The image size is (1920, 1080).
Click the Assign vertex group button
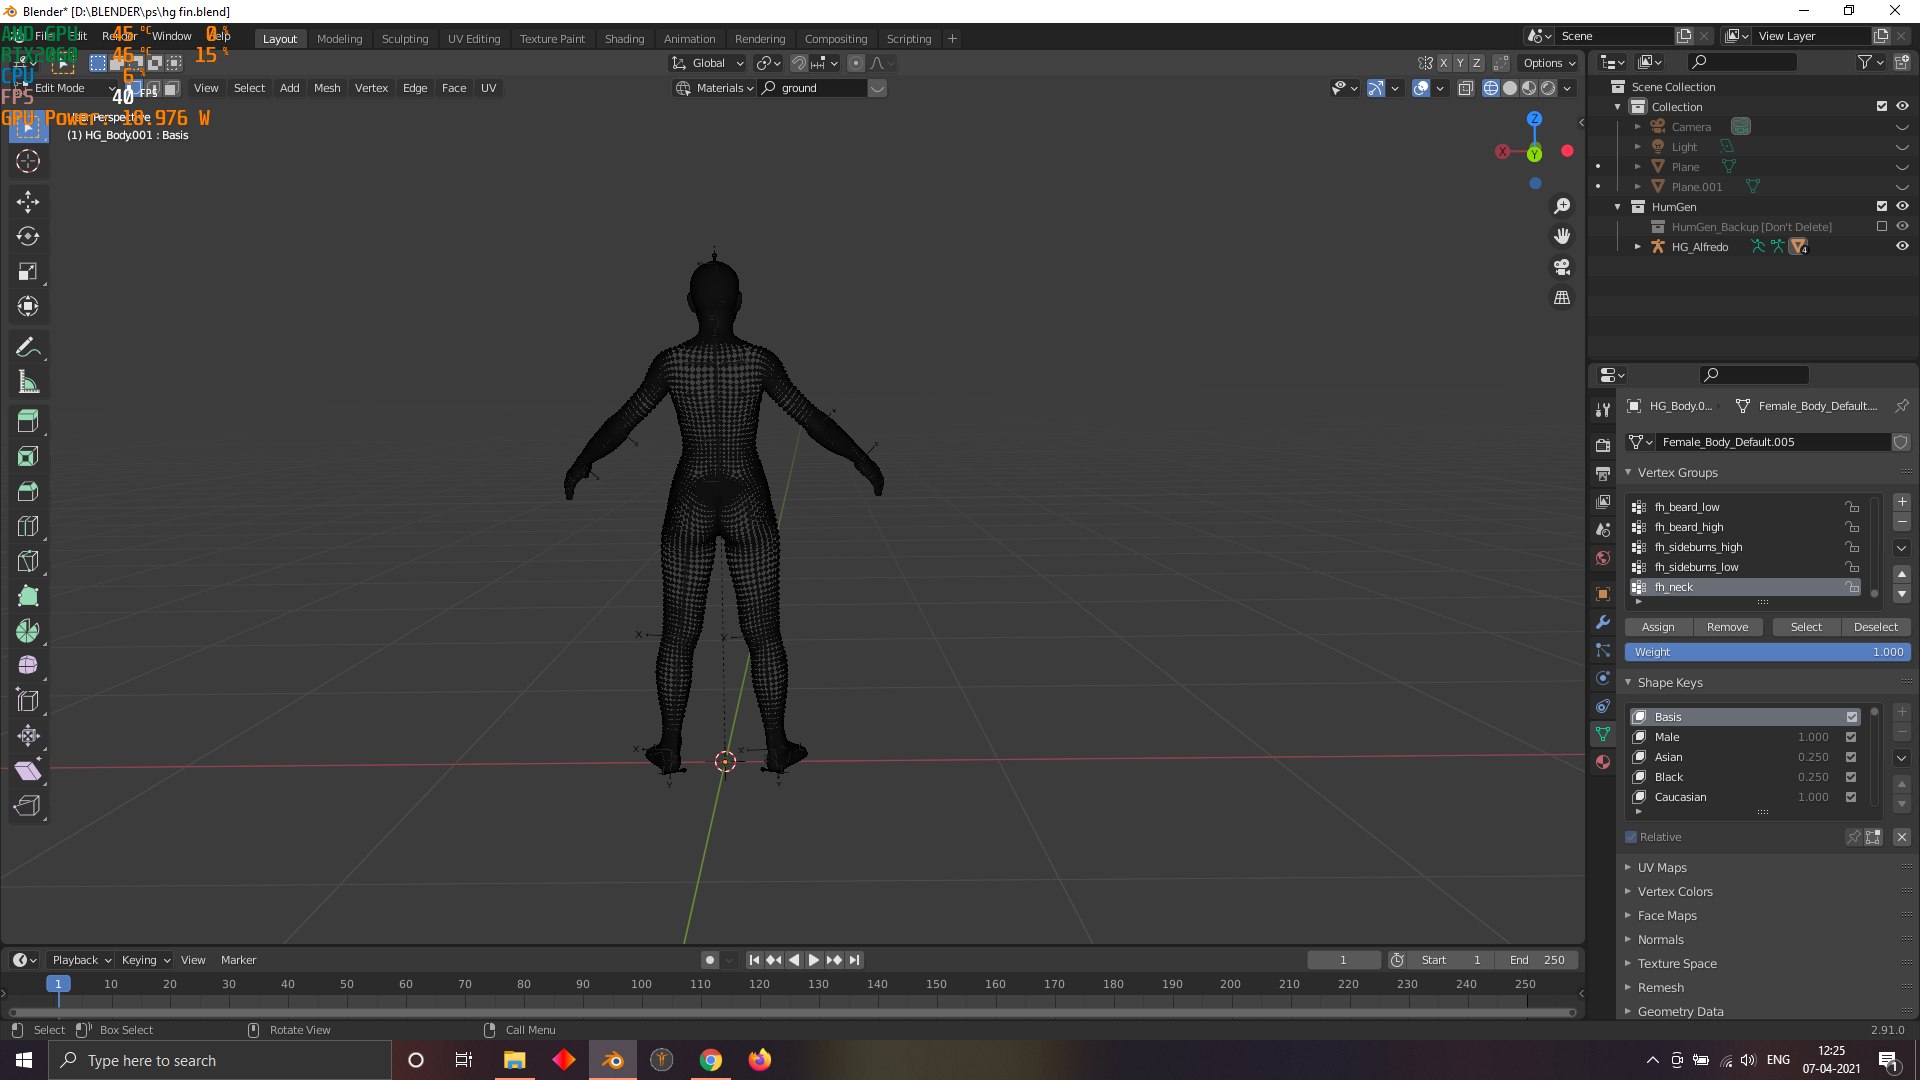[1658, 627]
